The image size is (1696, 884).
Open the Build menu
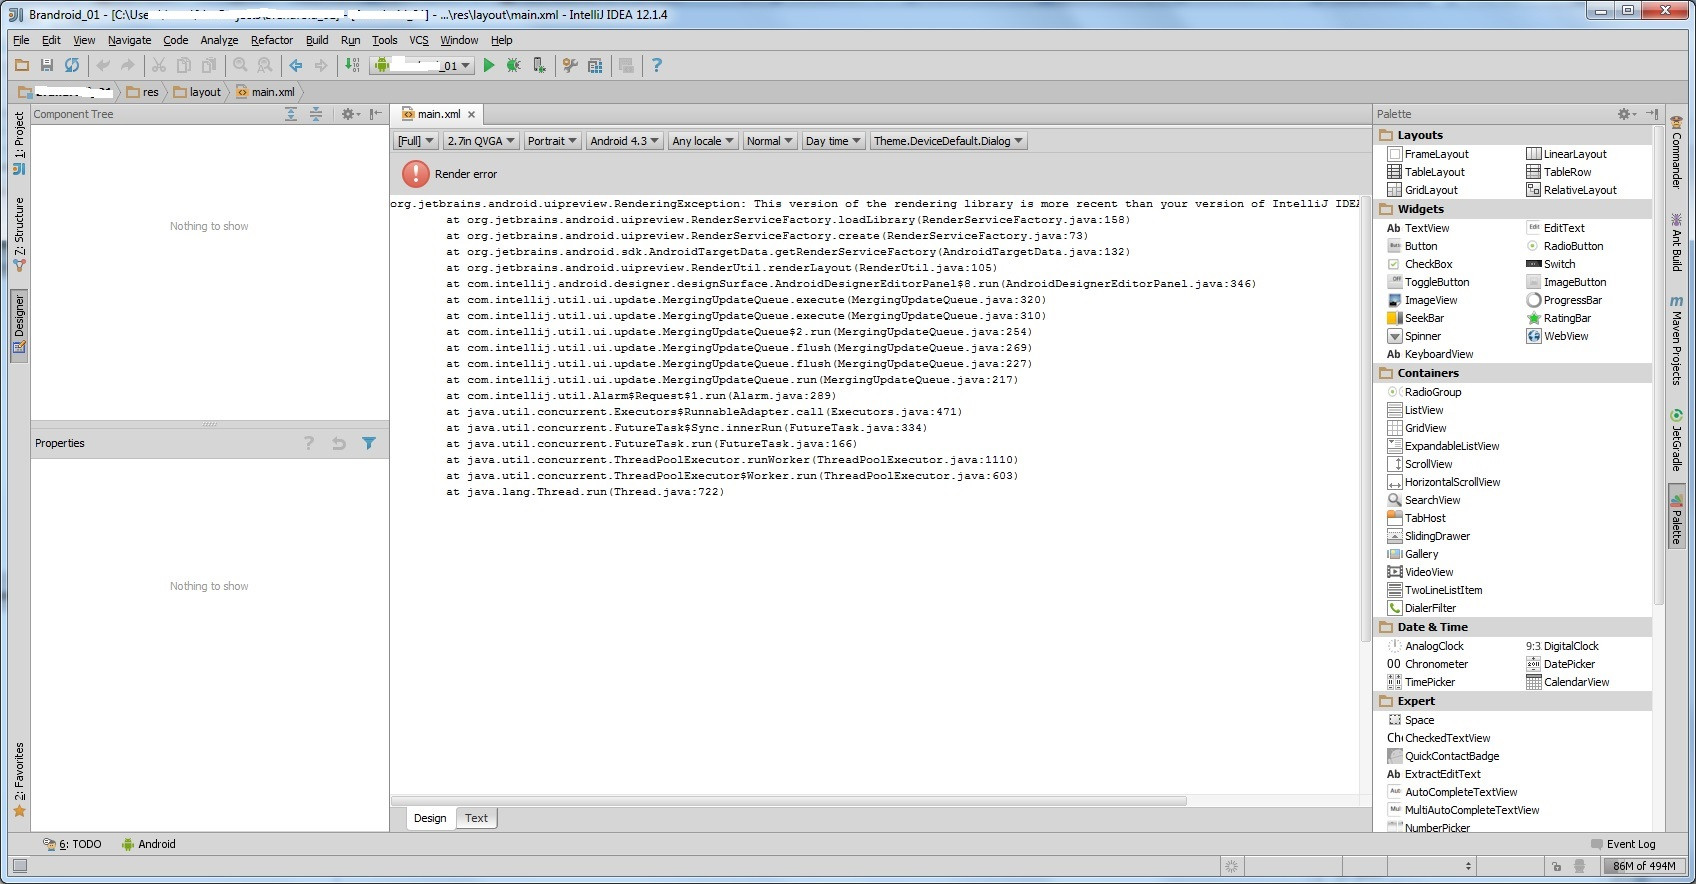[x=317, y=40]
